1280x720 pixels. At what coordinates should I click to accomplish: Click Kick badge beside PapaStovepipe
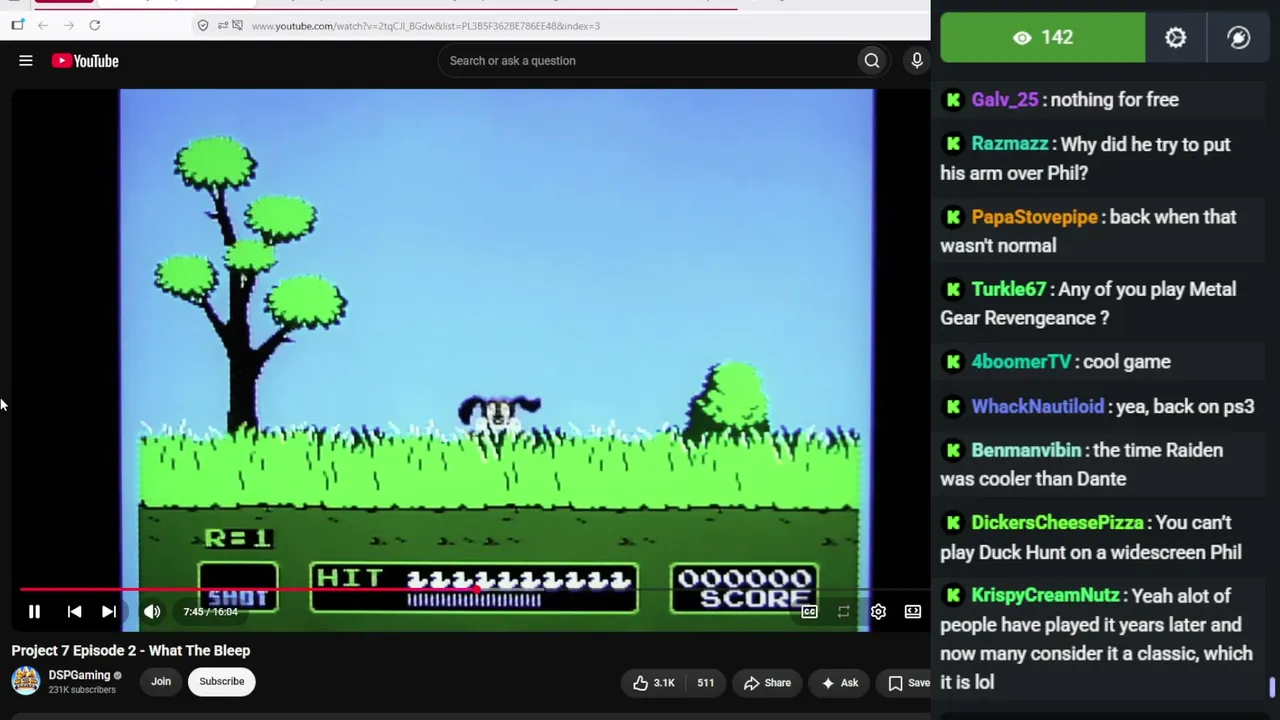click(x=953, y=217)
